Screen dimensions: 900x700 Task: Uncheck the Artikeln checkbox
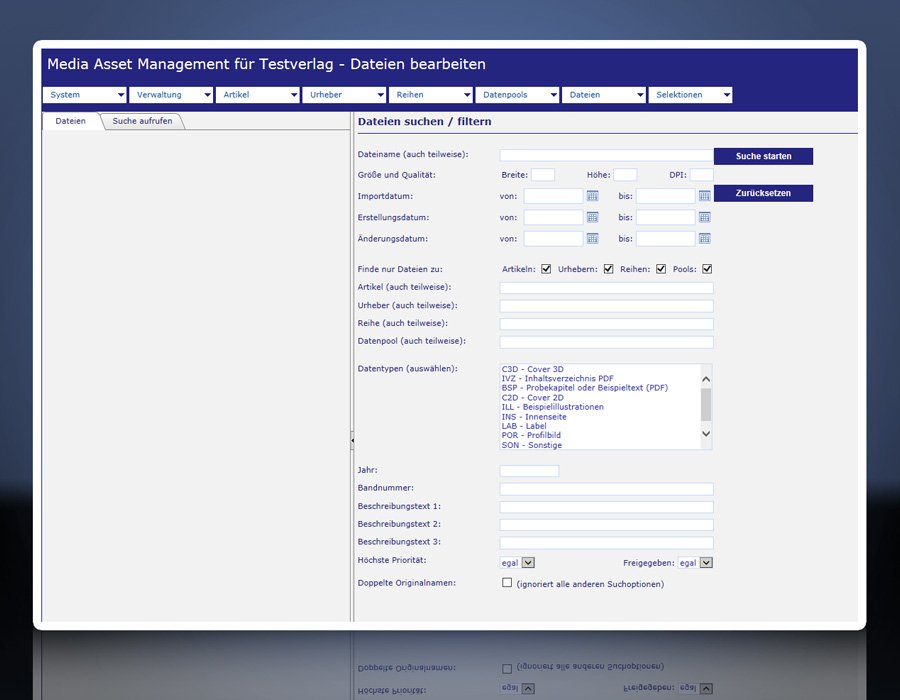[x=546, y=269]
